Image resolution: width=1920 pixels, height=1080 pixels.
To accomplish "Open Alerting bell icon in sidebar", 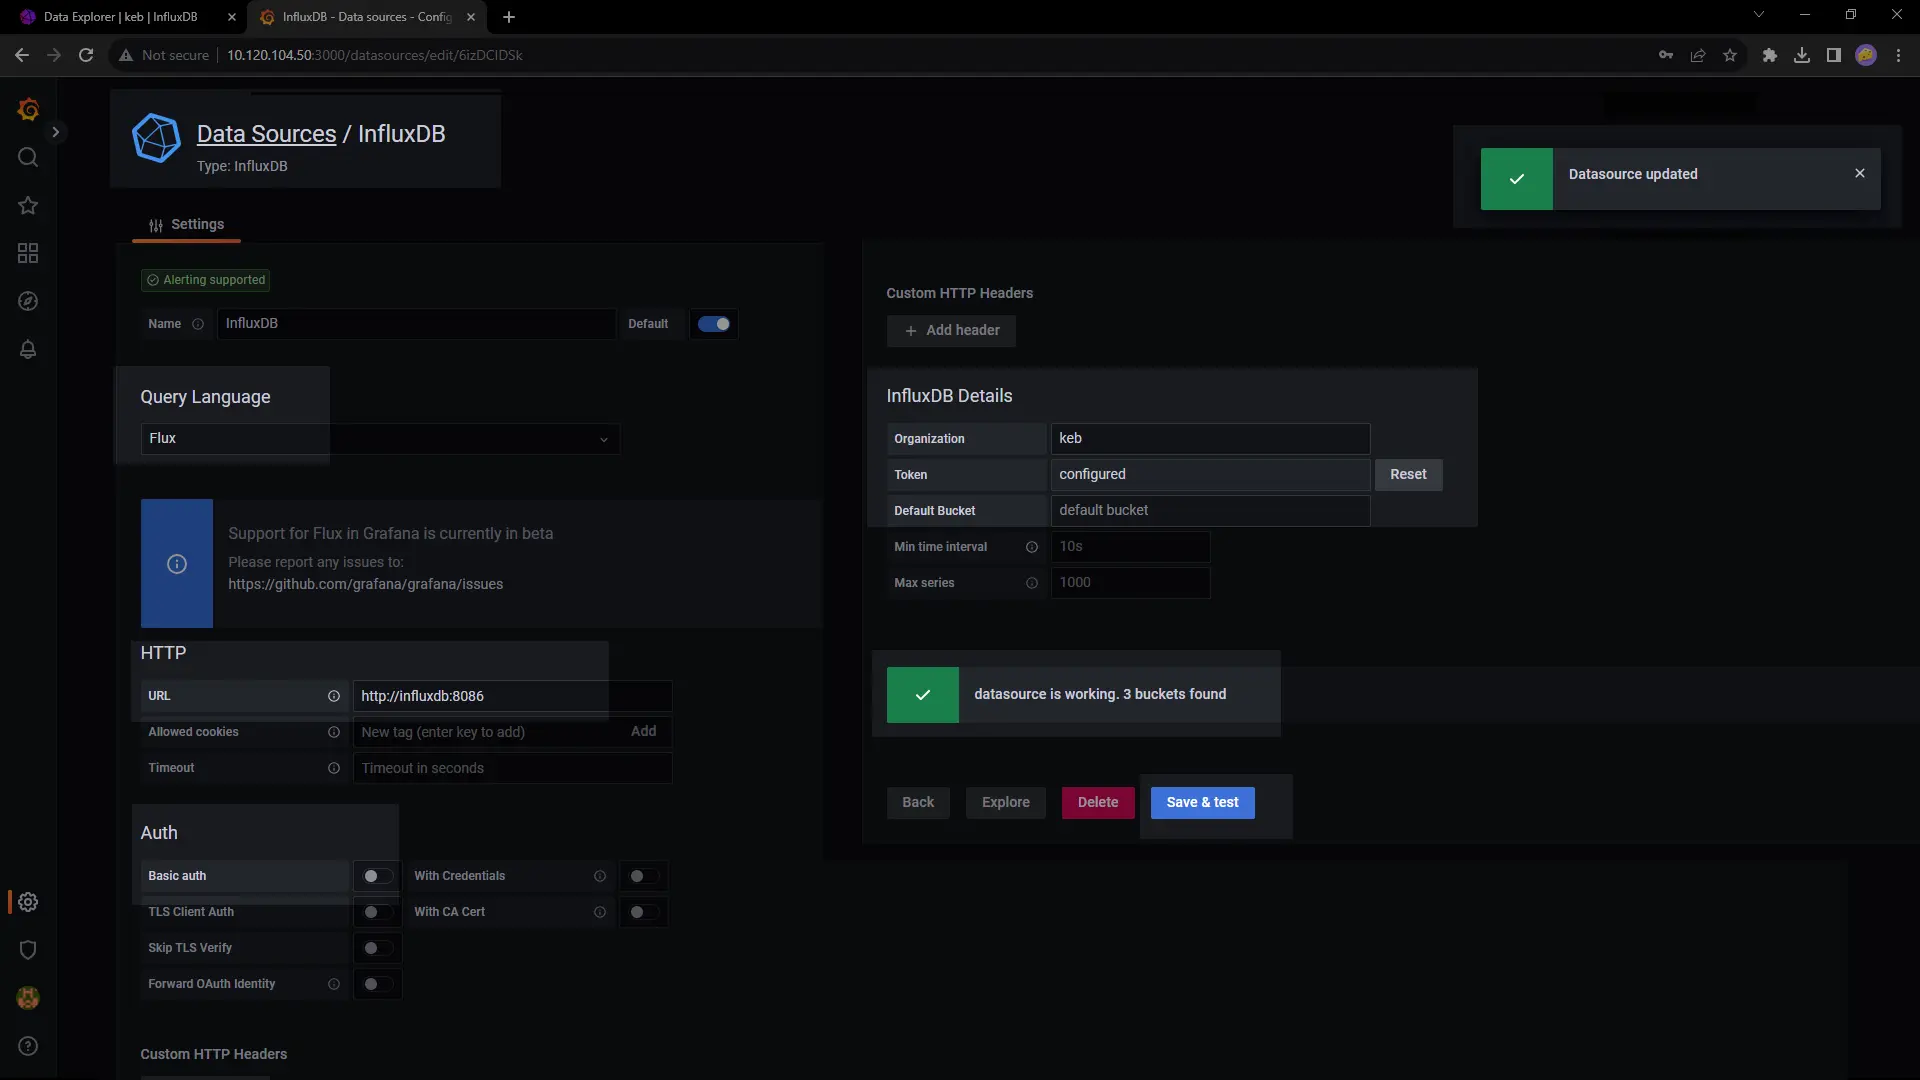I will pyautogui.click(x=28, y=349).
